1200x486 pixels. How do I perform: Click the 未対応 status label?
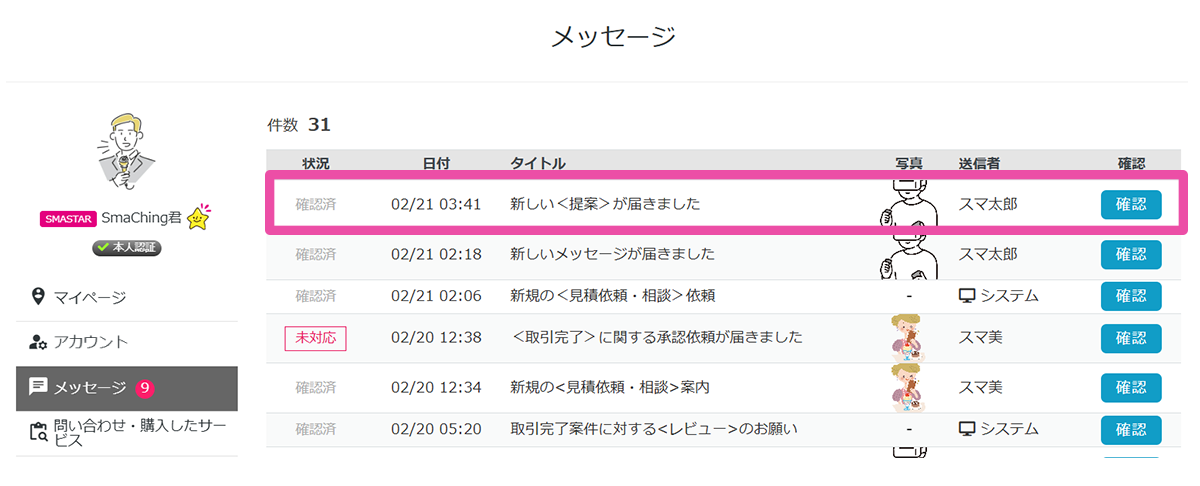315,338
